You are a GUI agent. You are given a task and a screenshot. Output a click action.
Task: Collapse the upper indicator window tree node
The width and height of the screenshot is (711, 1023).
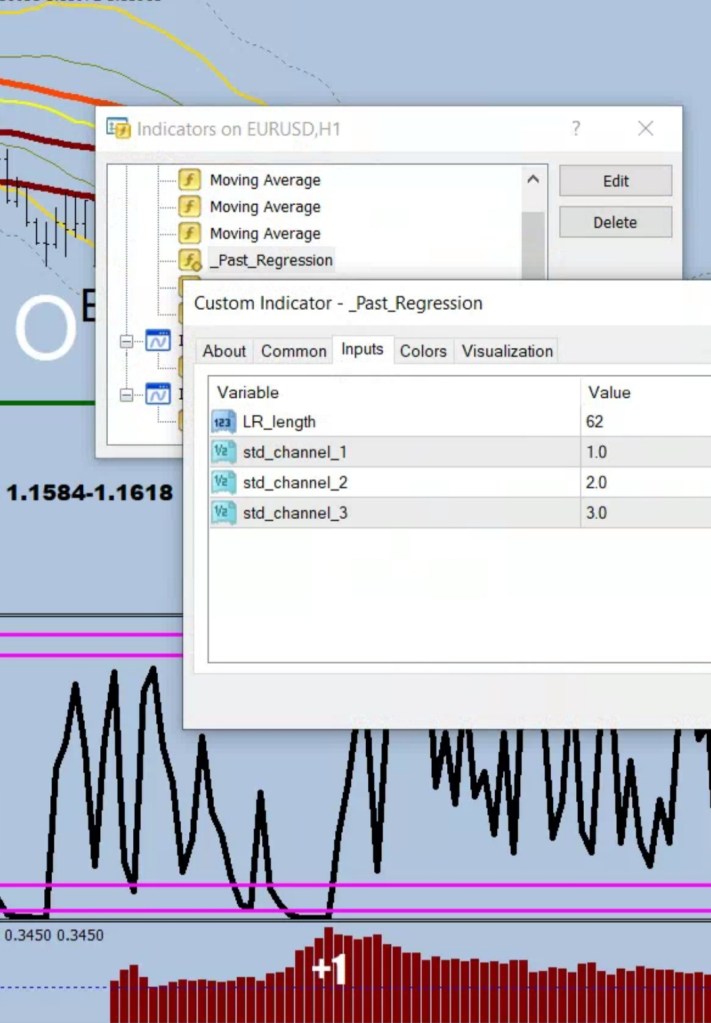coord(127,342)
